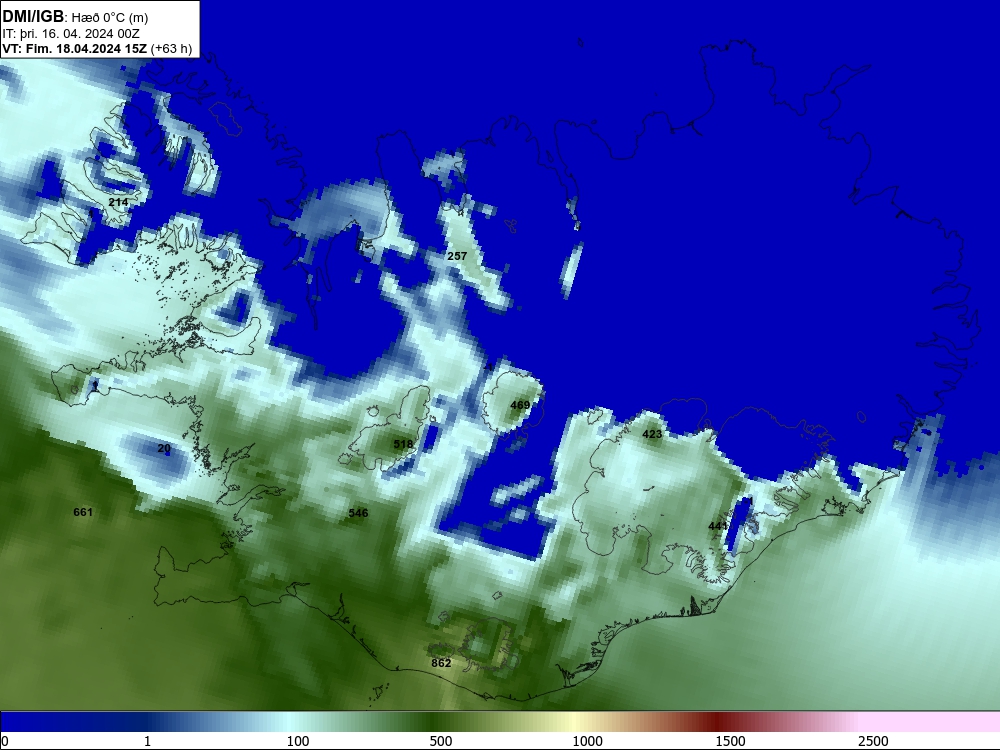
Task: Click the 100 tick label on legend
Action: [x=298, y=741]
